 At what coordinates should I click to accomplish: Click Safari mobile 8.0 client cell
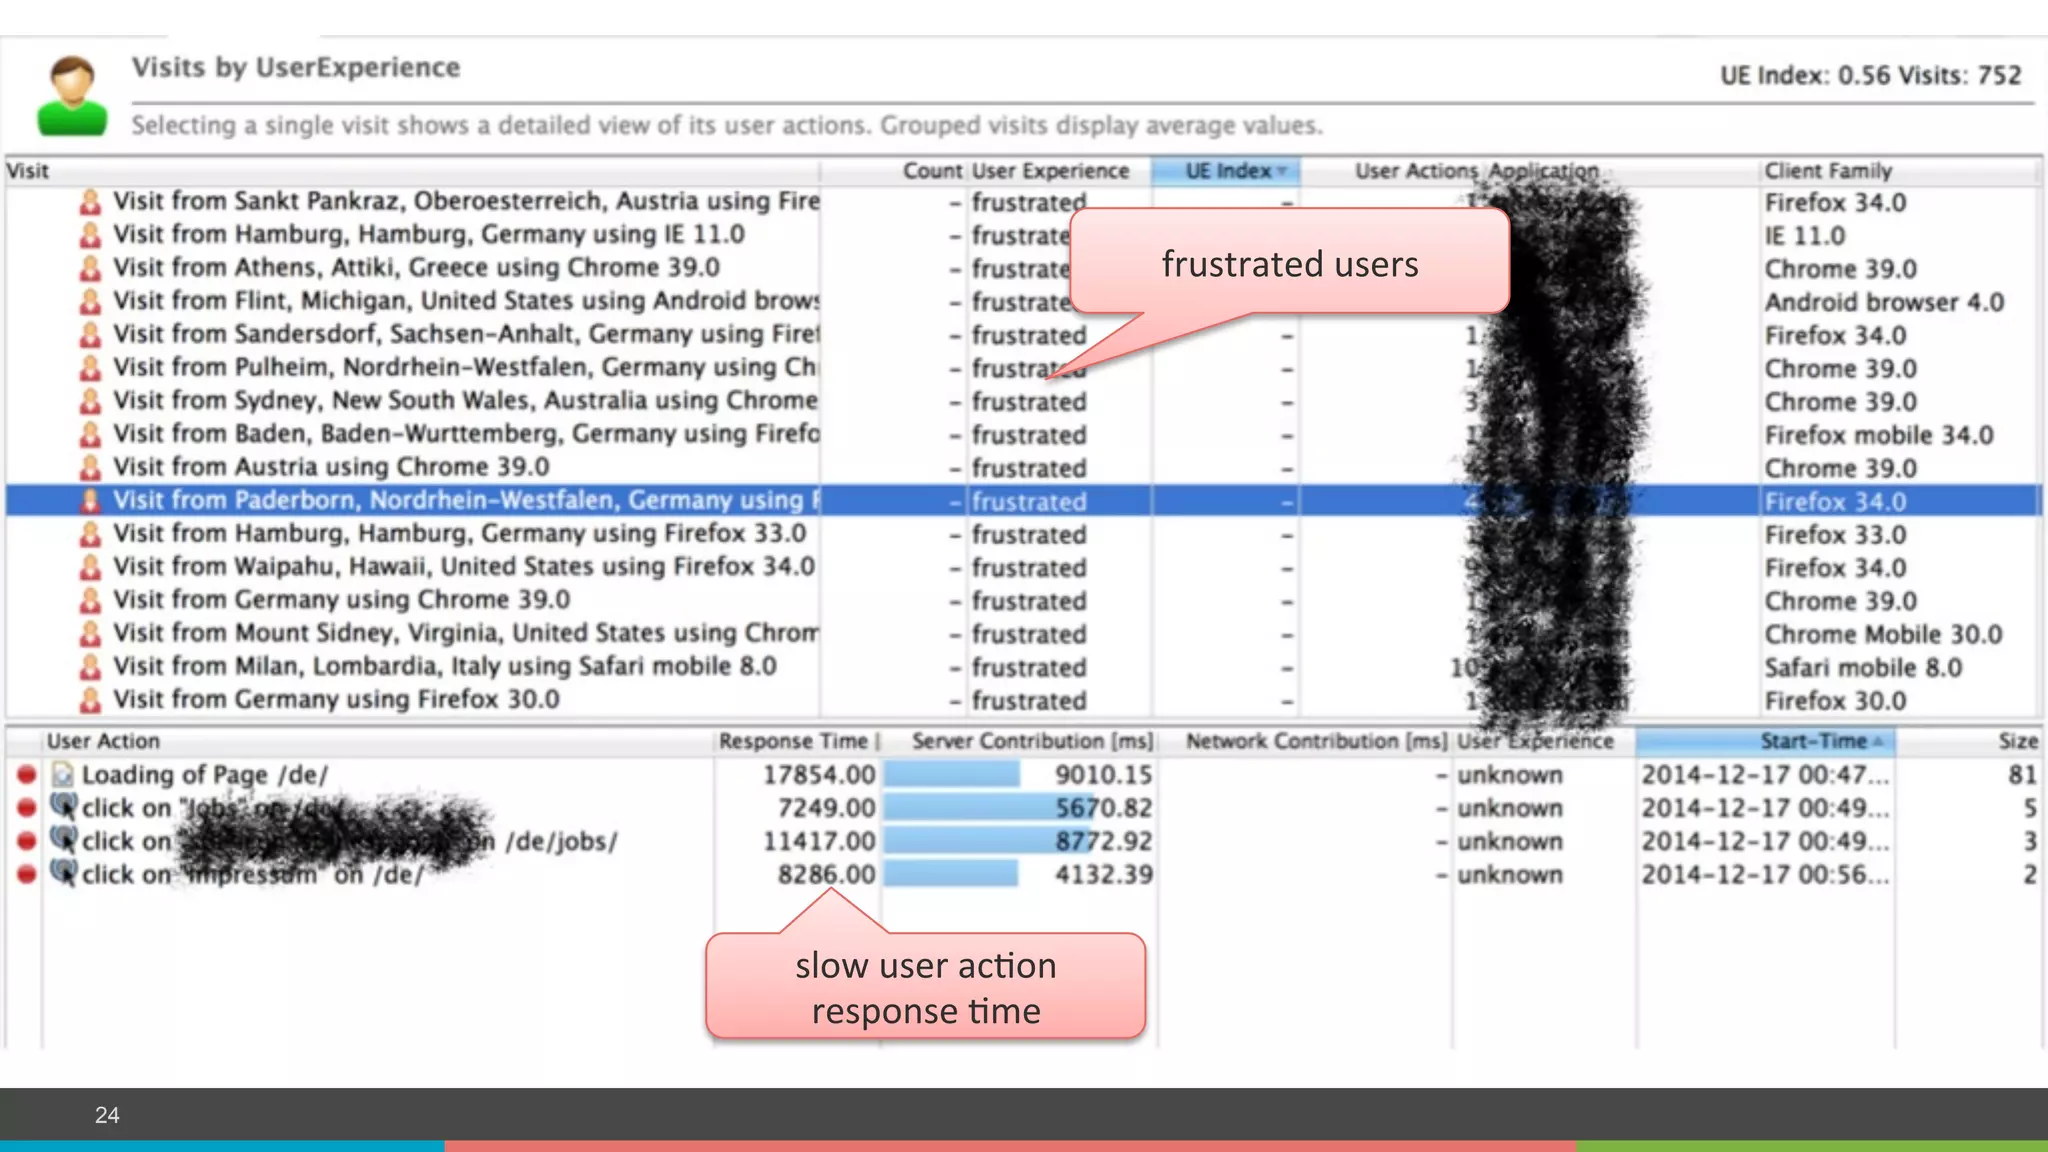pyautogui.click(x=1863, y=667)
